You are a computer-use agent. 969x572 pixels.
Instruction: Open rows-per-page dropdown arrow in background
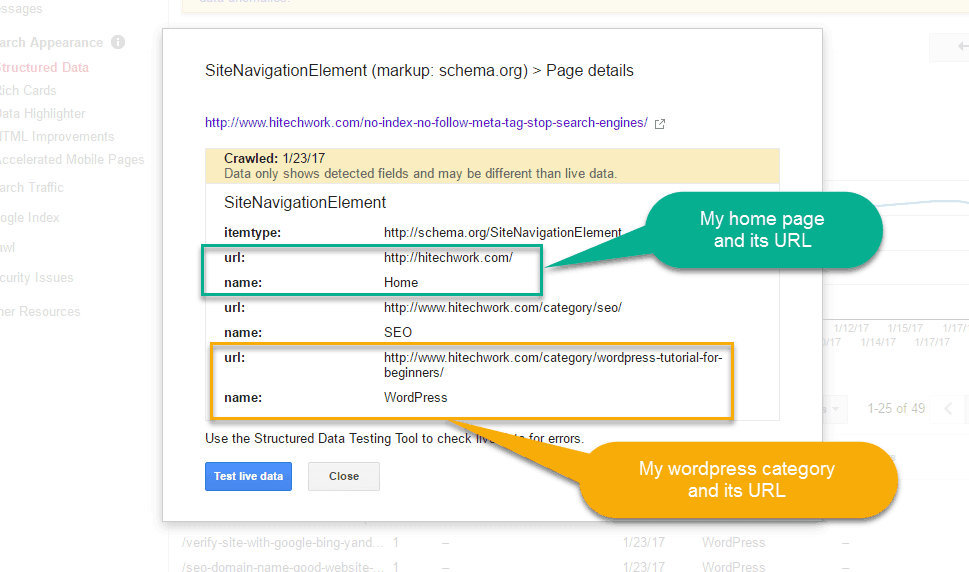(836, 409)
